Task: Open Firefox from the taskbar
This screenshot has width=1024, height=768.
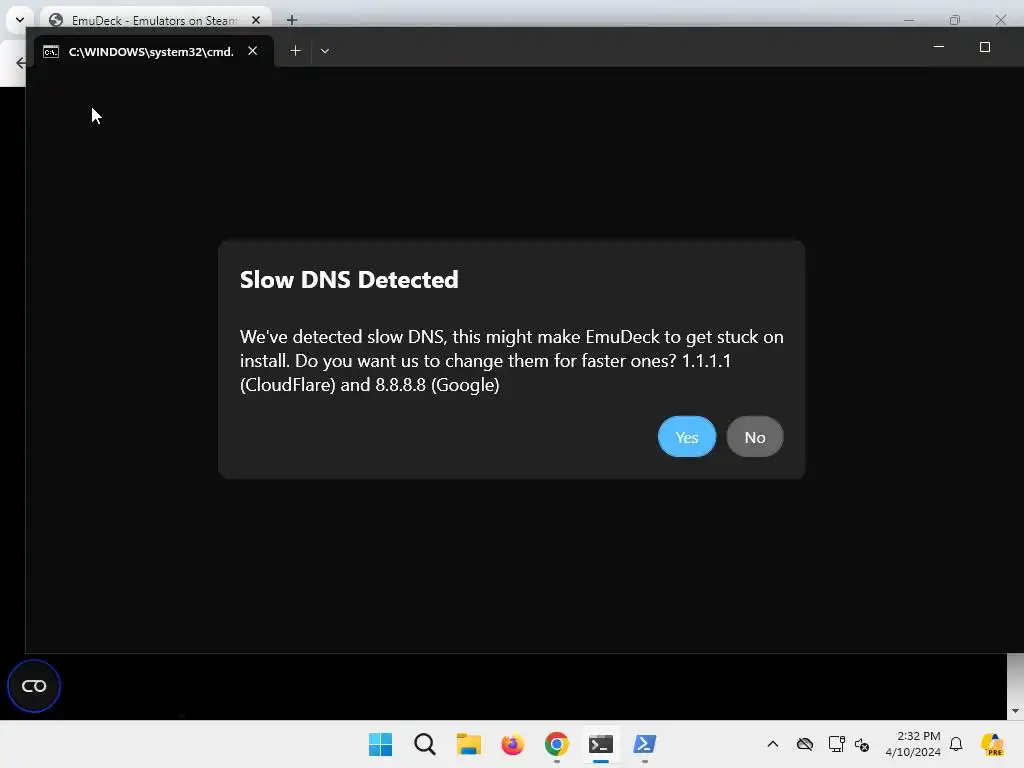Action: pyautogui.click(x=513, y=744)
